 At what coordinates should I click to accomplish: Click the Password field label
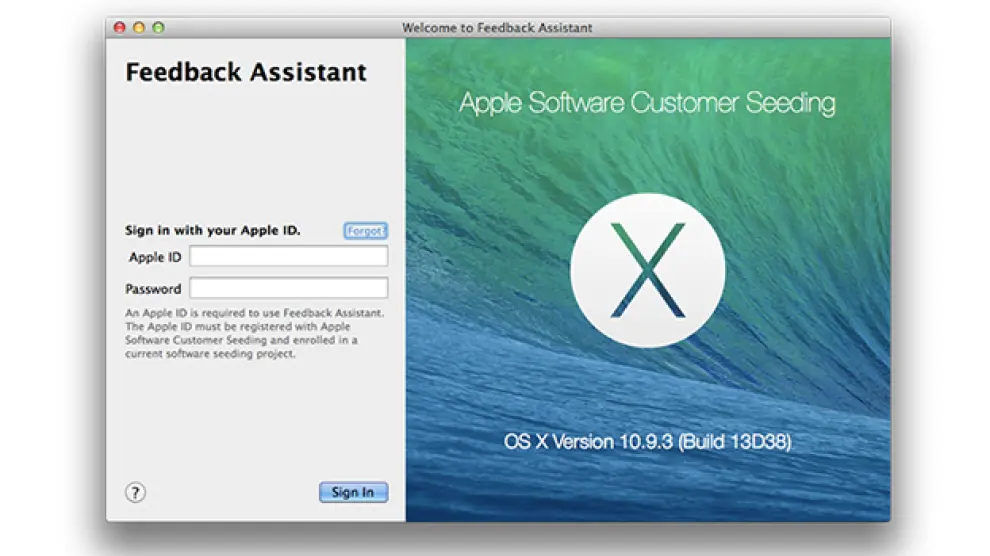coord(153,290)
